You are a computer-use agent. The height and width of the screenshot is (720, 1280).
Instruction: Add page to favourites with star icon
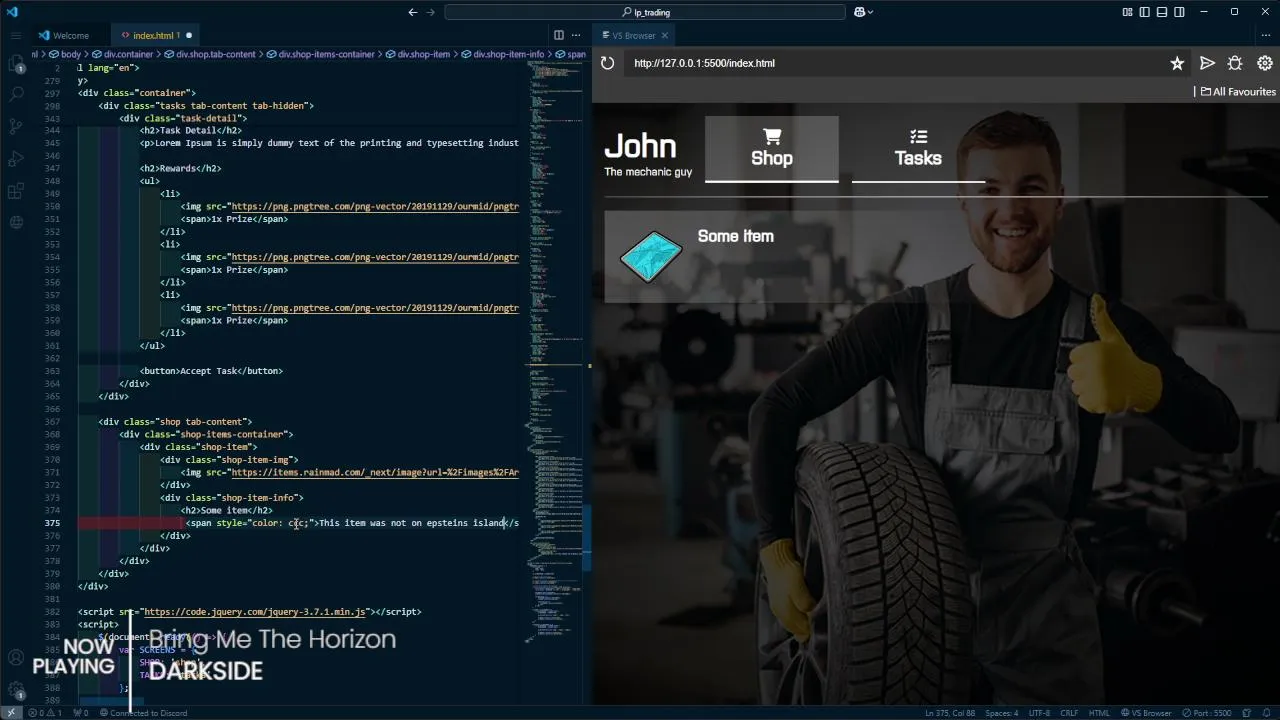[1177, 63]
